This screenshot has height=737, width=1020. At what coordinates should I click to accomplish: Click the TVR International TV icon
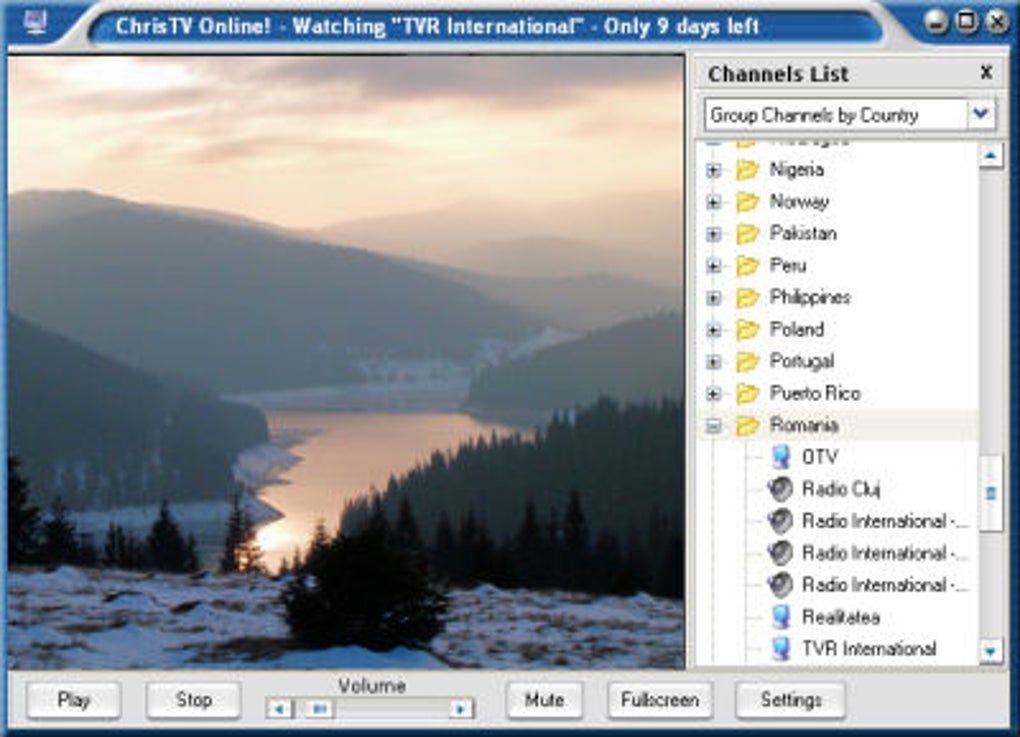(x=781, y=649)
